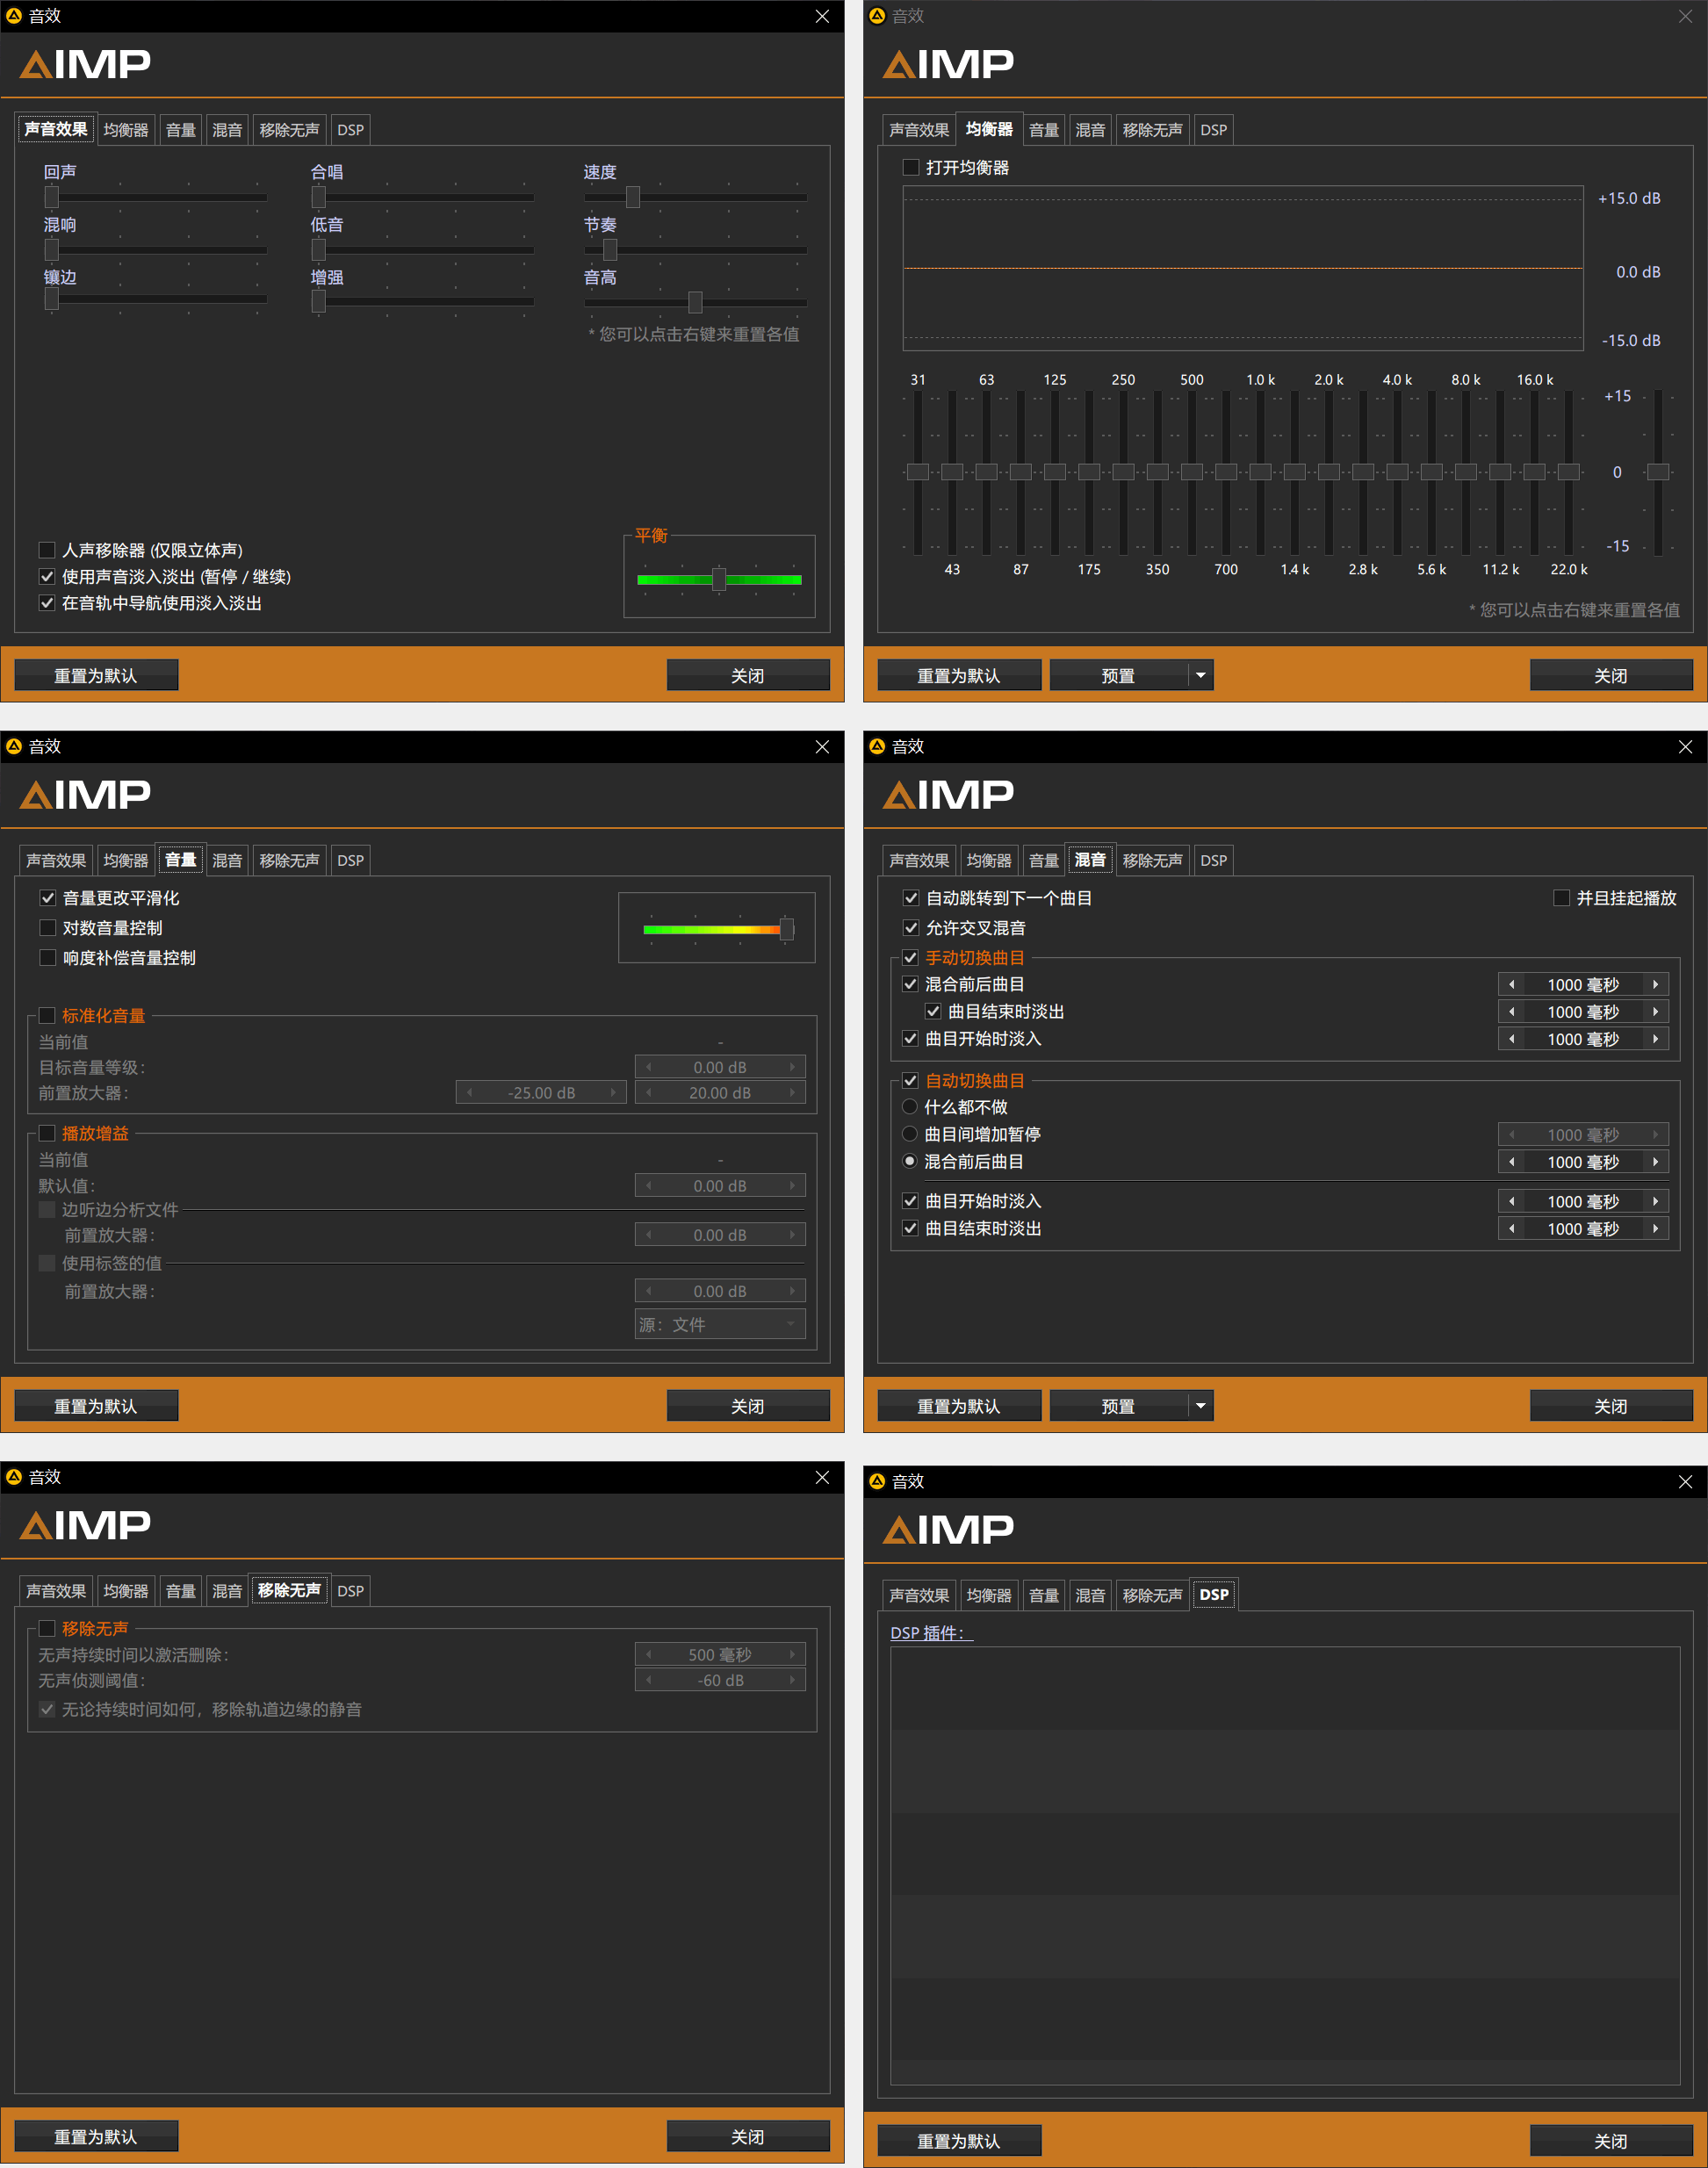Enable 对数音量控制 checkbox
Image resolution: width=1708 pixels, height=2168 pixels.
(47, 927)
